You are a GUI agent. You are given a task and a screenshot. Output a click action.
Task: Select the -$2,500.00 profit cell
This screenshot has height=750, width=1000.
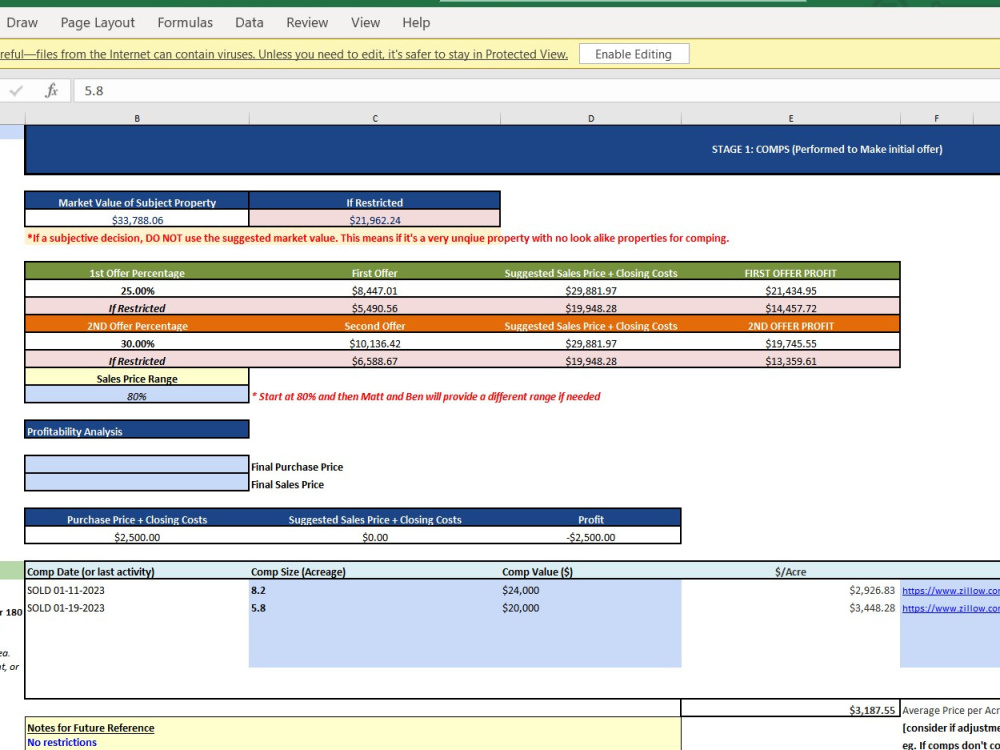point(591,537)
